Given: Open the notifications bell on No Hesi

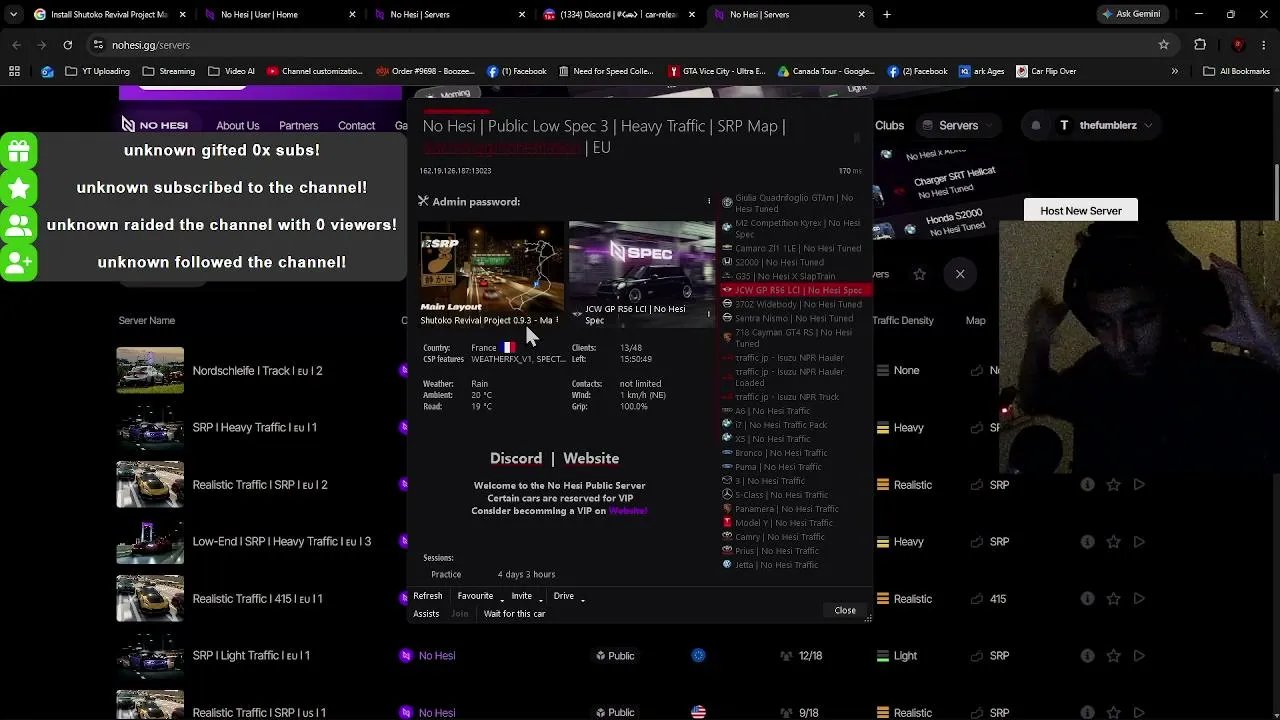Looking at the screenshot, I should click(1036, 125).
